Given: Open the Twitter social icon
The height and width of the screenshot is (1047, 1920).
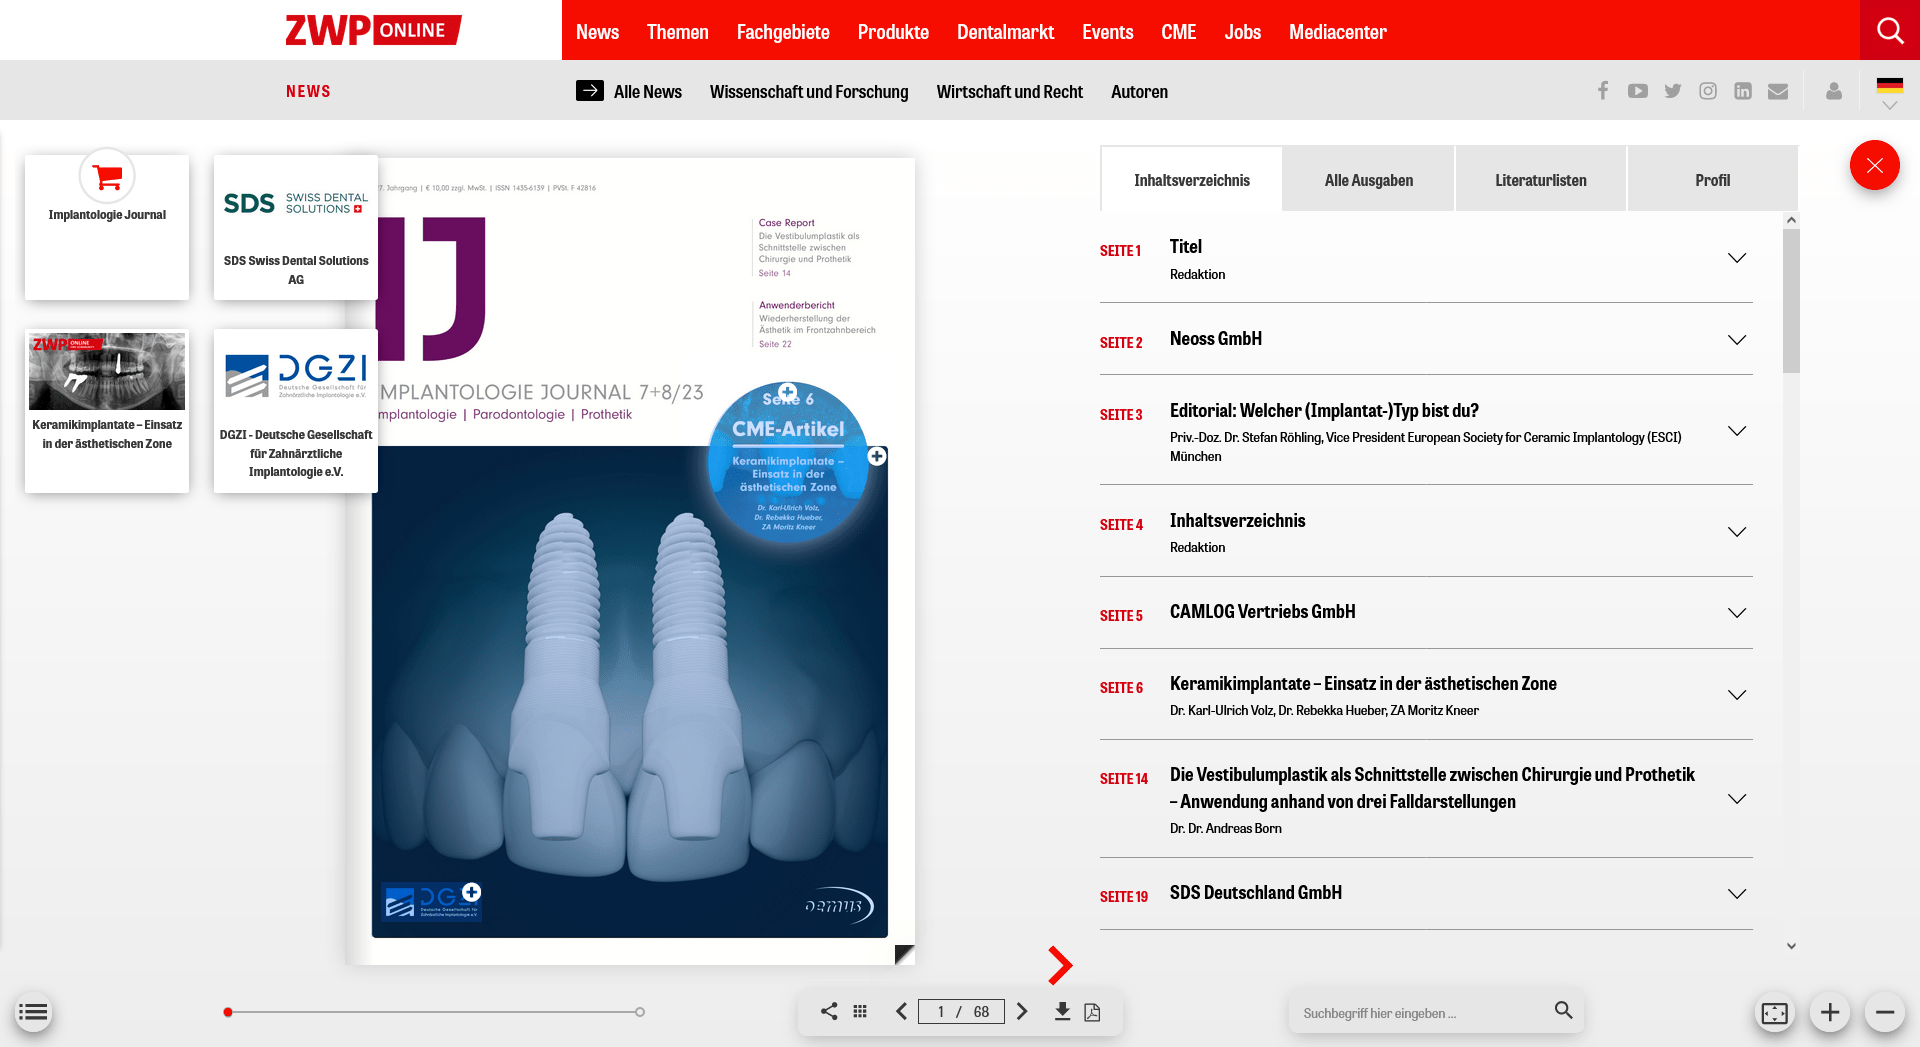Looking at the screenshot, I should [x=1673, y=91].
